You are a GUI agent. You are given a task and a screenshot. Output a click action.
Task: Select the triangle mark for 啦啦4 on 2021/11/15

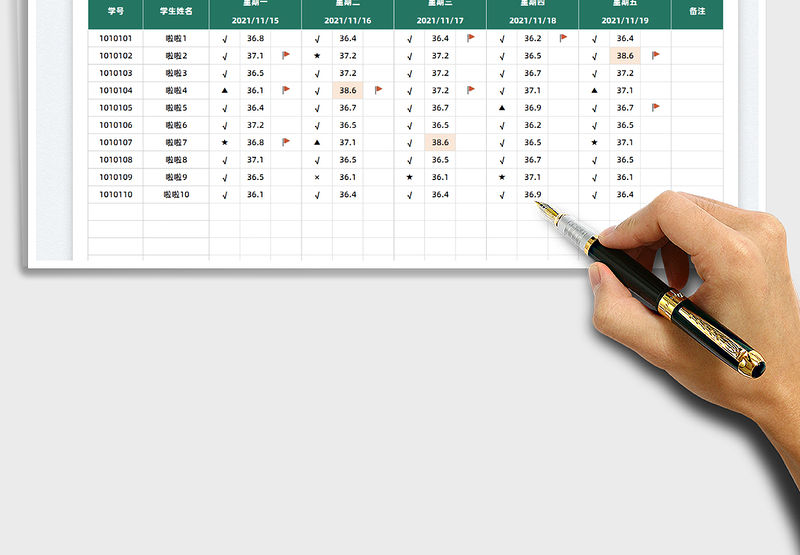click(224, 91)
